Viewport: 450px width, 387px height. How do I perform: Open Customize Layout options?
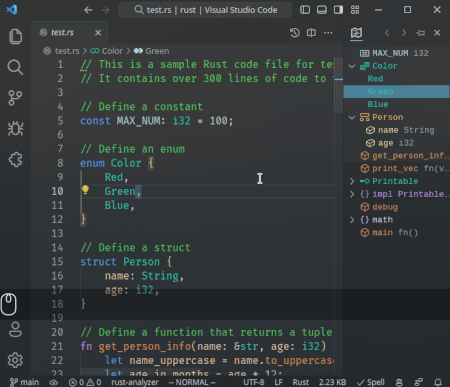tap(355, 10)
